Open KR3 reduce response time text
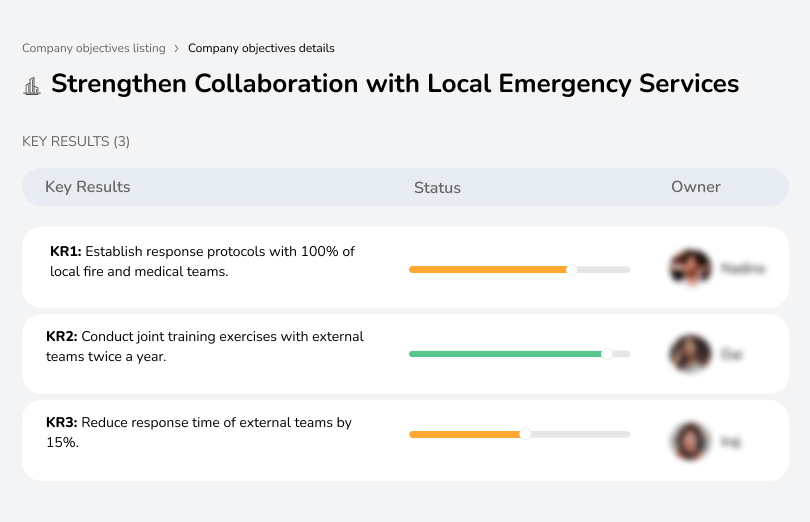This screenshot has height=522, width=810. pyautogui.click(x=199, y=432)
